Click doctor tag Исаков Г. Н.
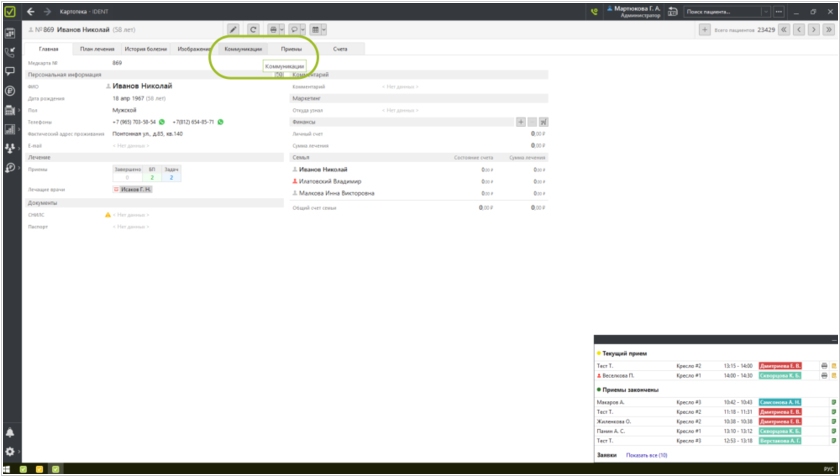 [x=134, y=189]
